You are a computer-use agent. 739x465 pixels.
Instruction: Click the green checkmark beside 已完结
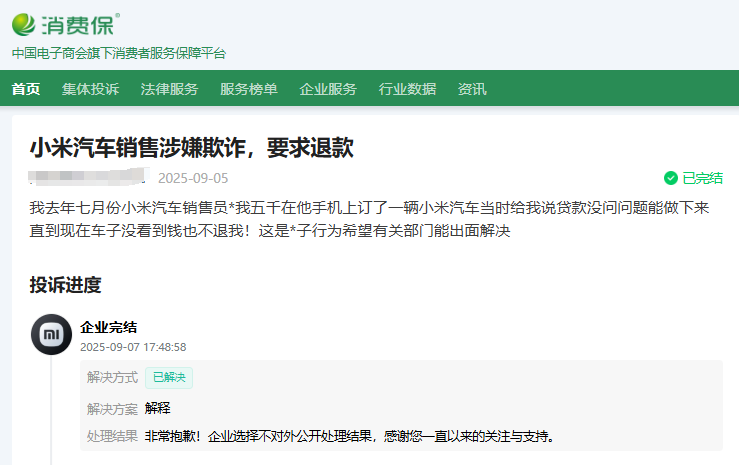point(671,178)
